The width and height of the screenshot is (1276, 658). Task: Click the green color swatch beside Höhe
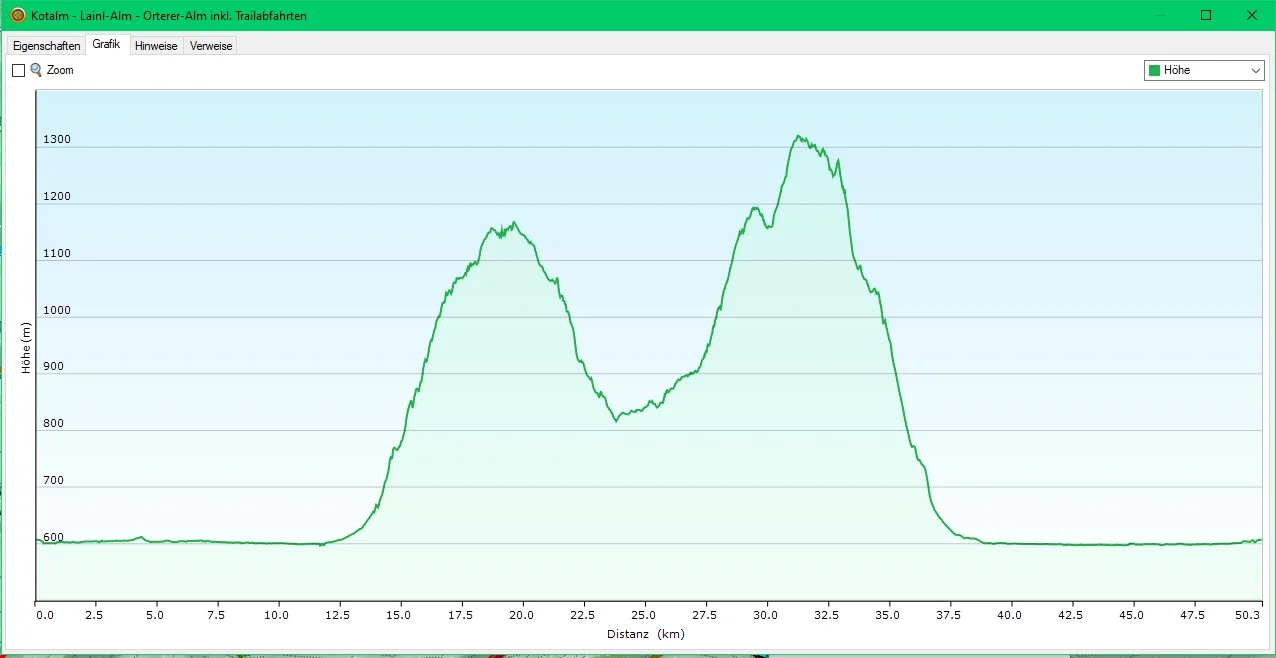click(x=1155, y=71)
